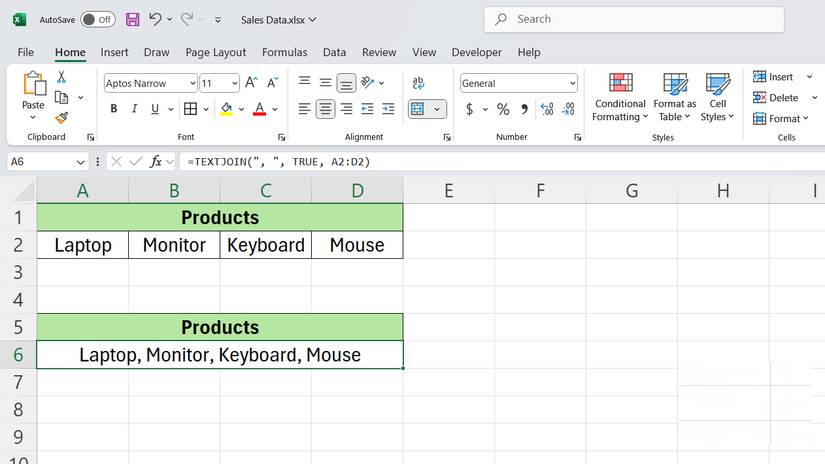825x464 pixels.
Task: Apply red Font Color
Action: pos(259,109)
